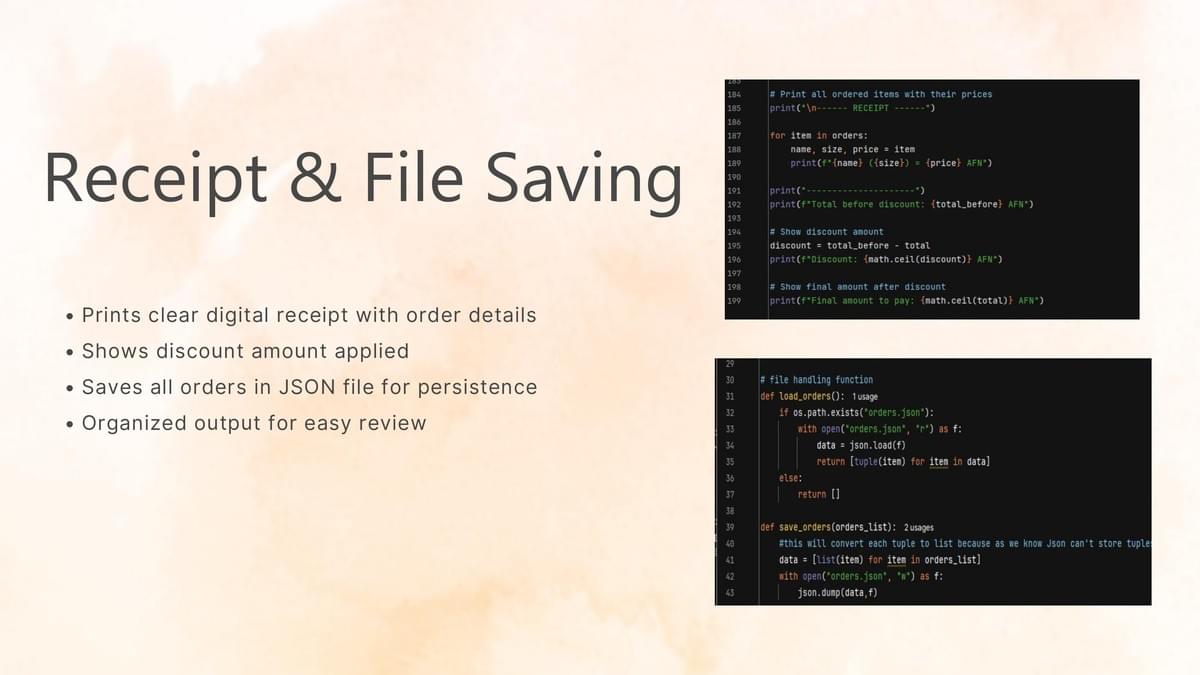Click the print line "Final amount to pay"
This screenshot has height=675, width=1200.
(907, 301)
